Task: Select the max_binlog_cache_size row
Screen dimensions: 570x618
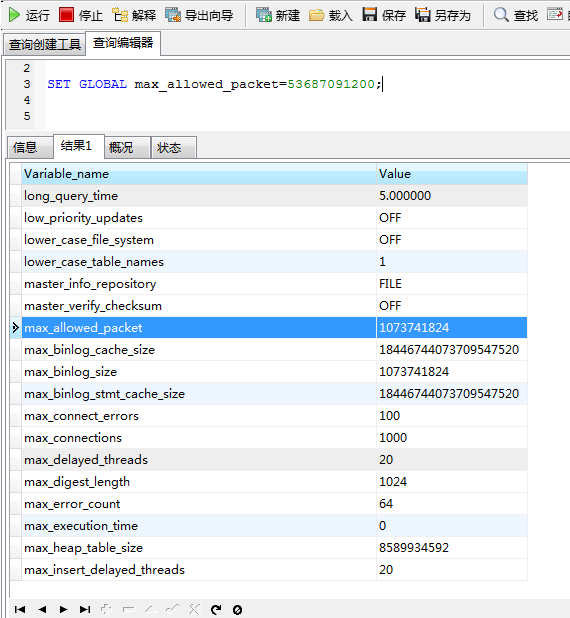Action: (274, 350)
